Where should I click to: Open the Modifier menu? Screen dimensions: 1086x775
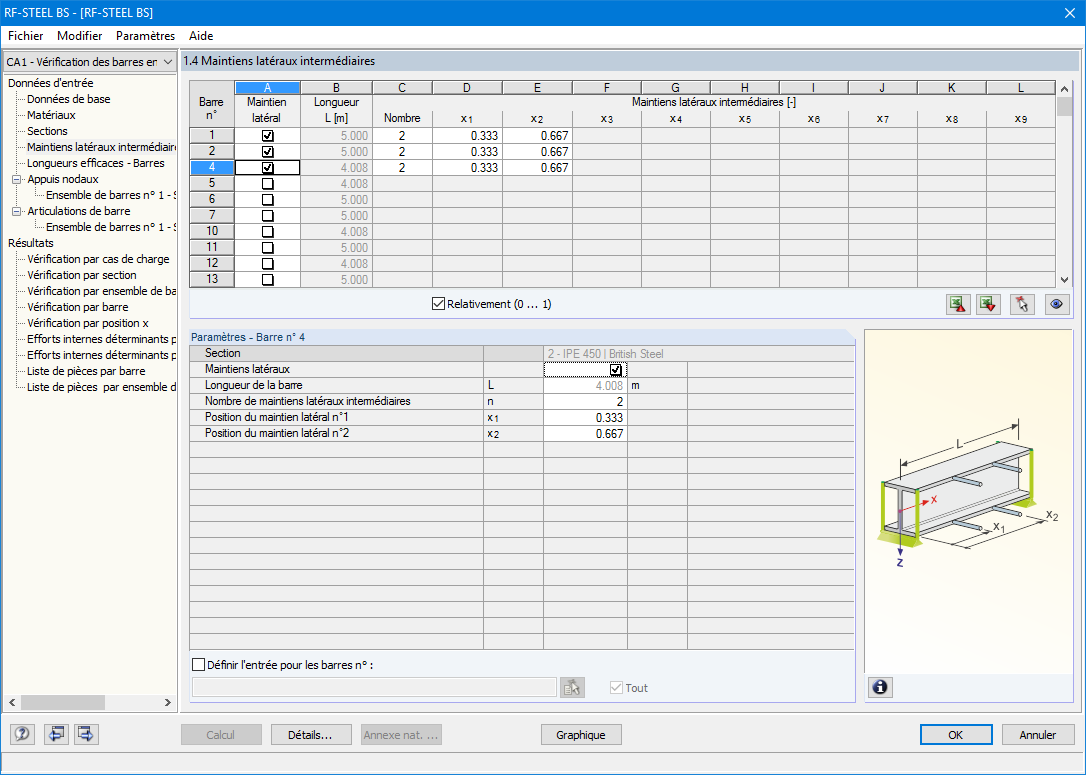click(80, 36)
